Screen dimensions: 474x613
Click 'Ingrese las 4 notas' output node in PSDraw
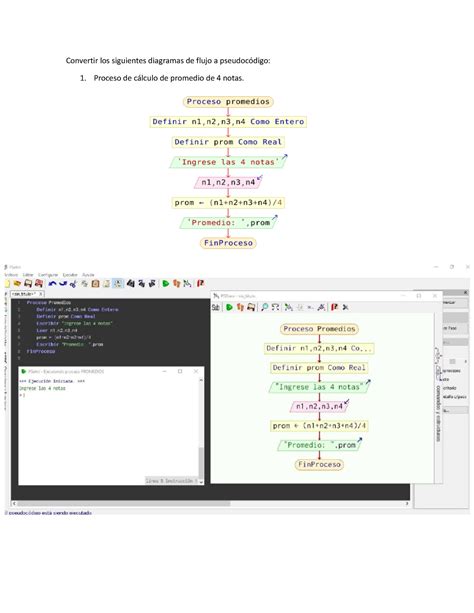319,387
